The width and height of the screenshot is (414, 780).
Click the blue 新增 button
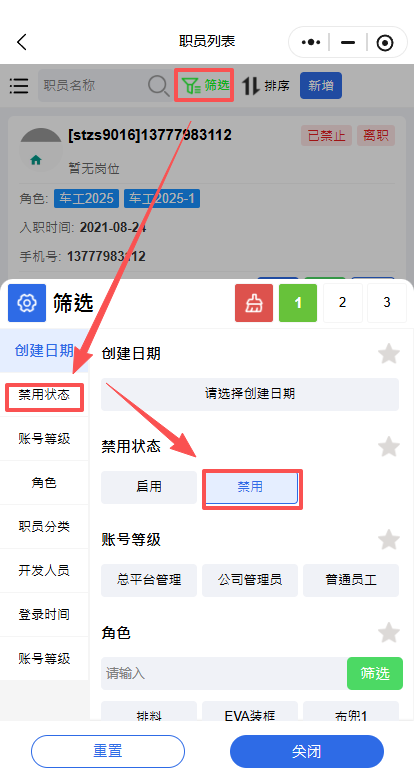point(320,86)
